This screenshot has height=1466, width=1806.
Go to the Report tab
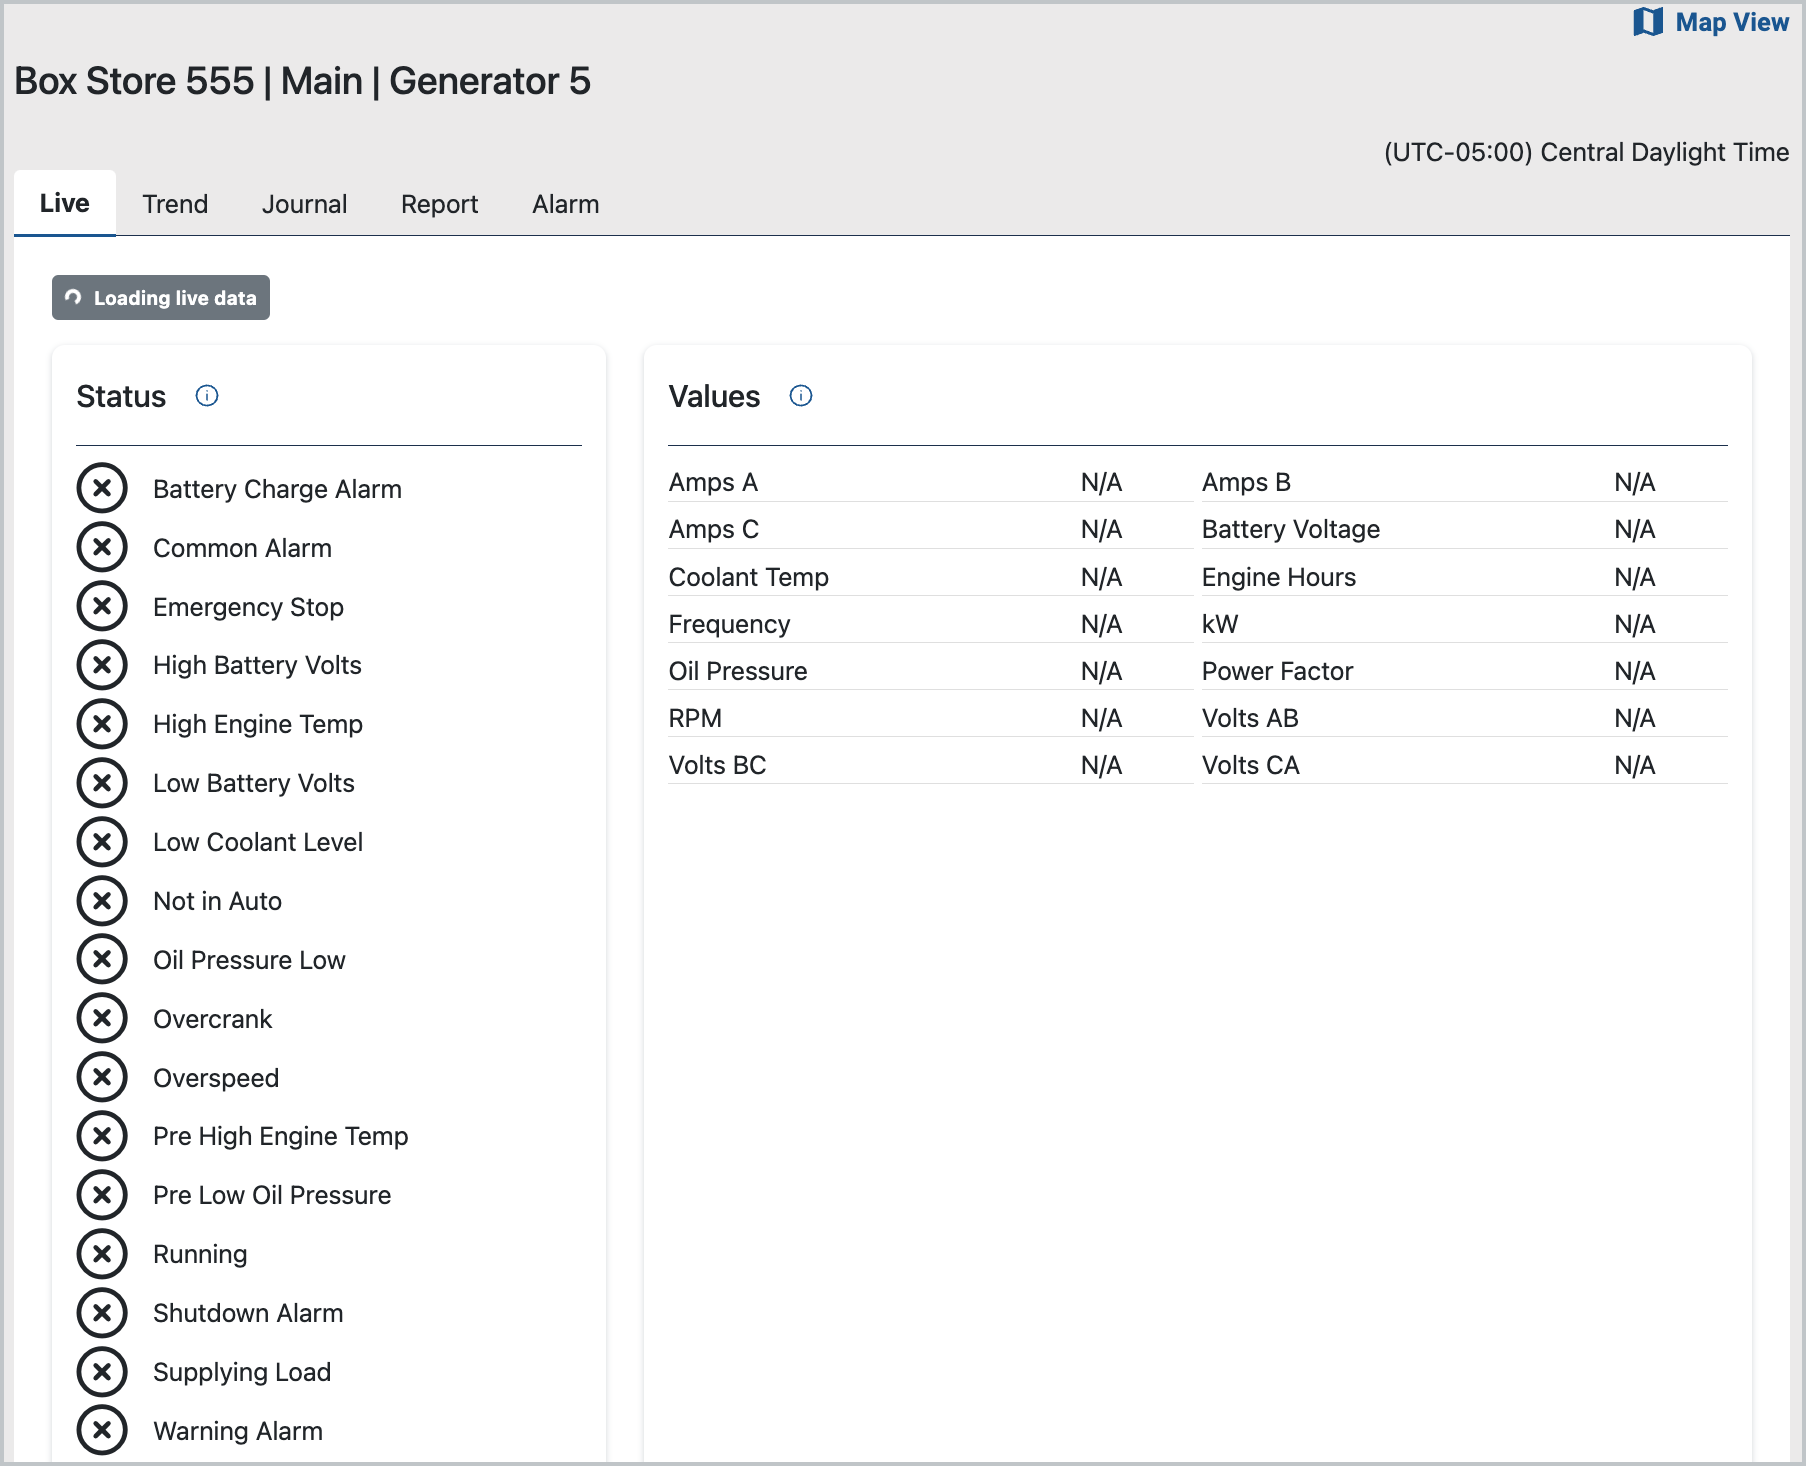click(x=439, y=204)
